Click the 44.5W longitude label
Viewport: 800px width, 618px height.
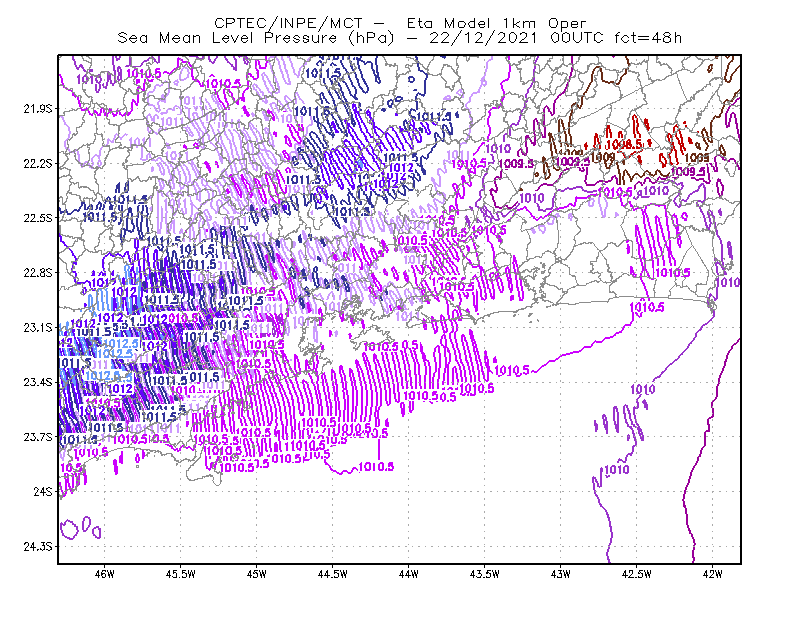pyautogui.click(x=332, y=574)
